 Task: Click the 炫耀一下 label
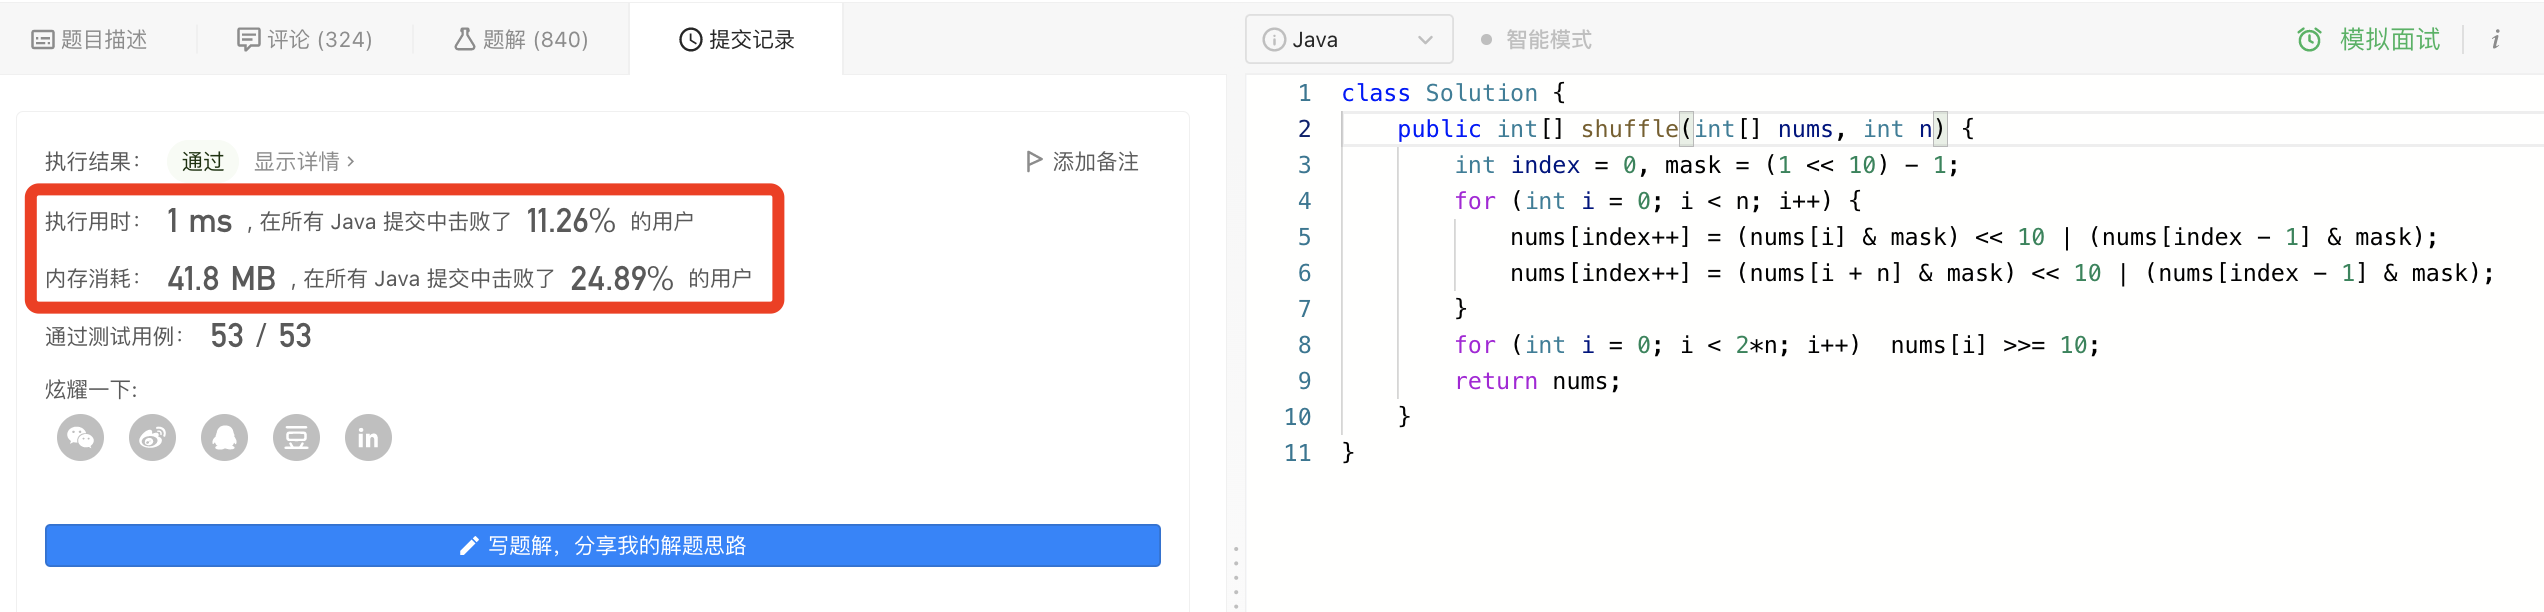pyautogui.click(x=91, y=389)
